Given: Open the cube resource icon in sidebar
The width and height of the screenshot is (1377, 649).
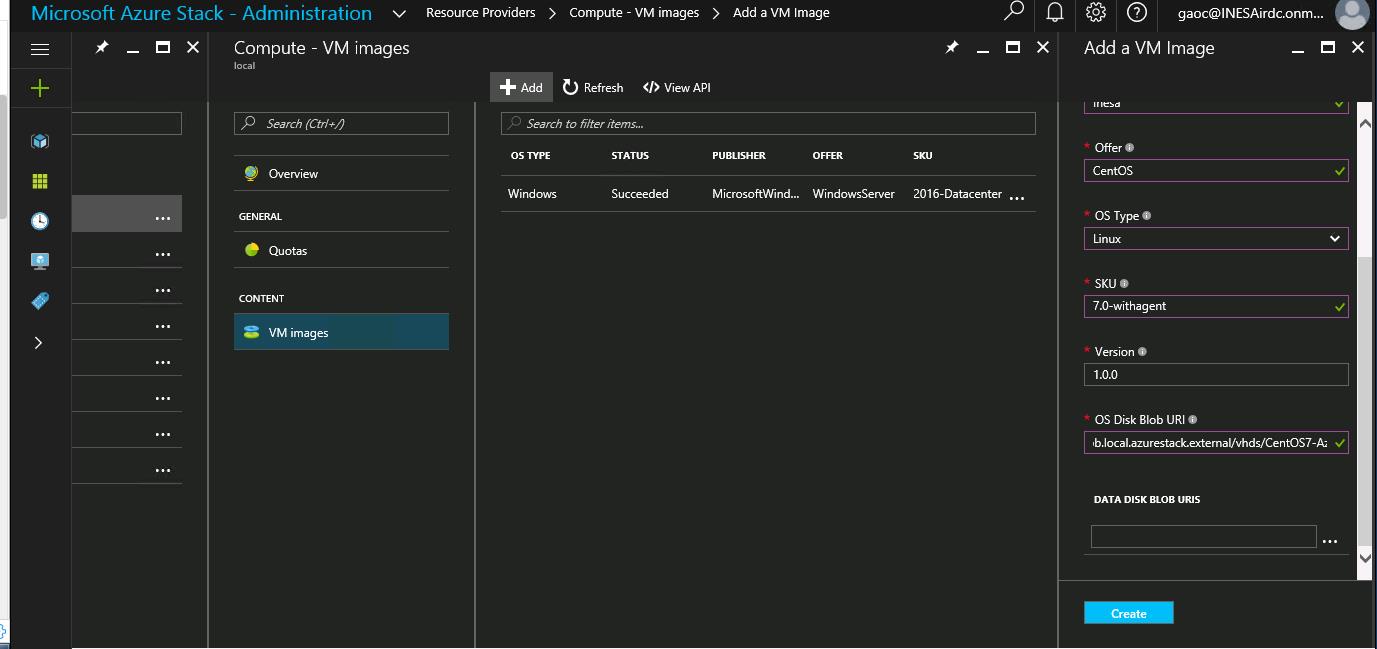Looking at the screenshot, I should (x=40, y=141).
